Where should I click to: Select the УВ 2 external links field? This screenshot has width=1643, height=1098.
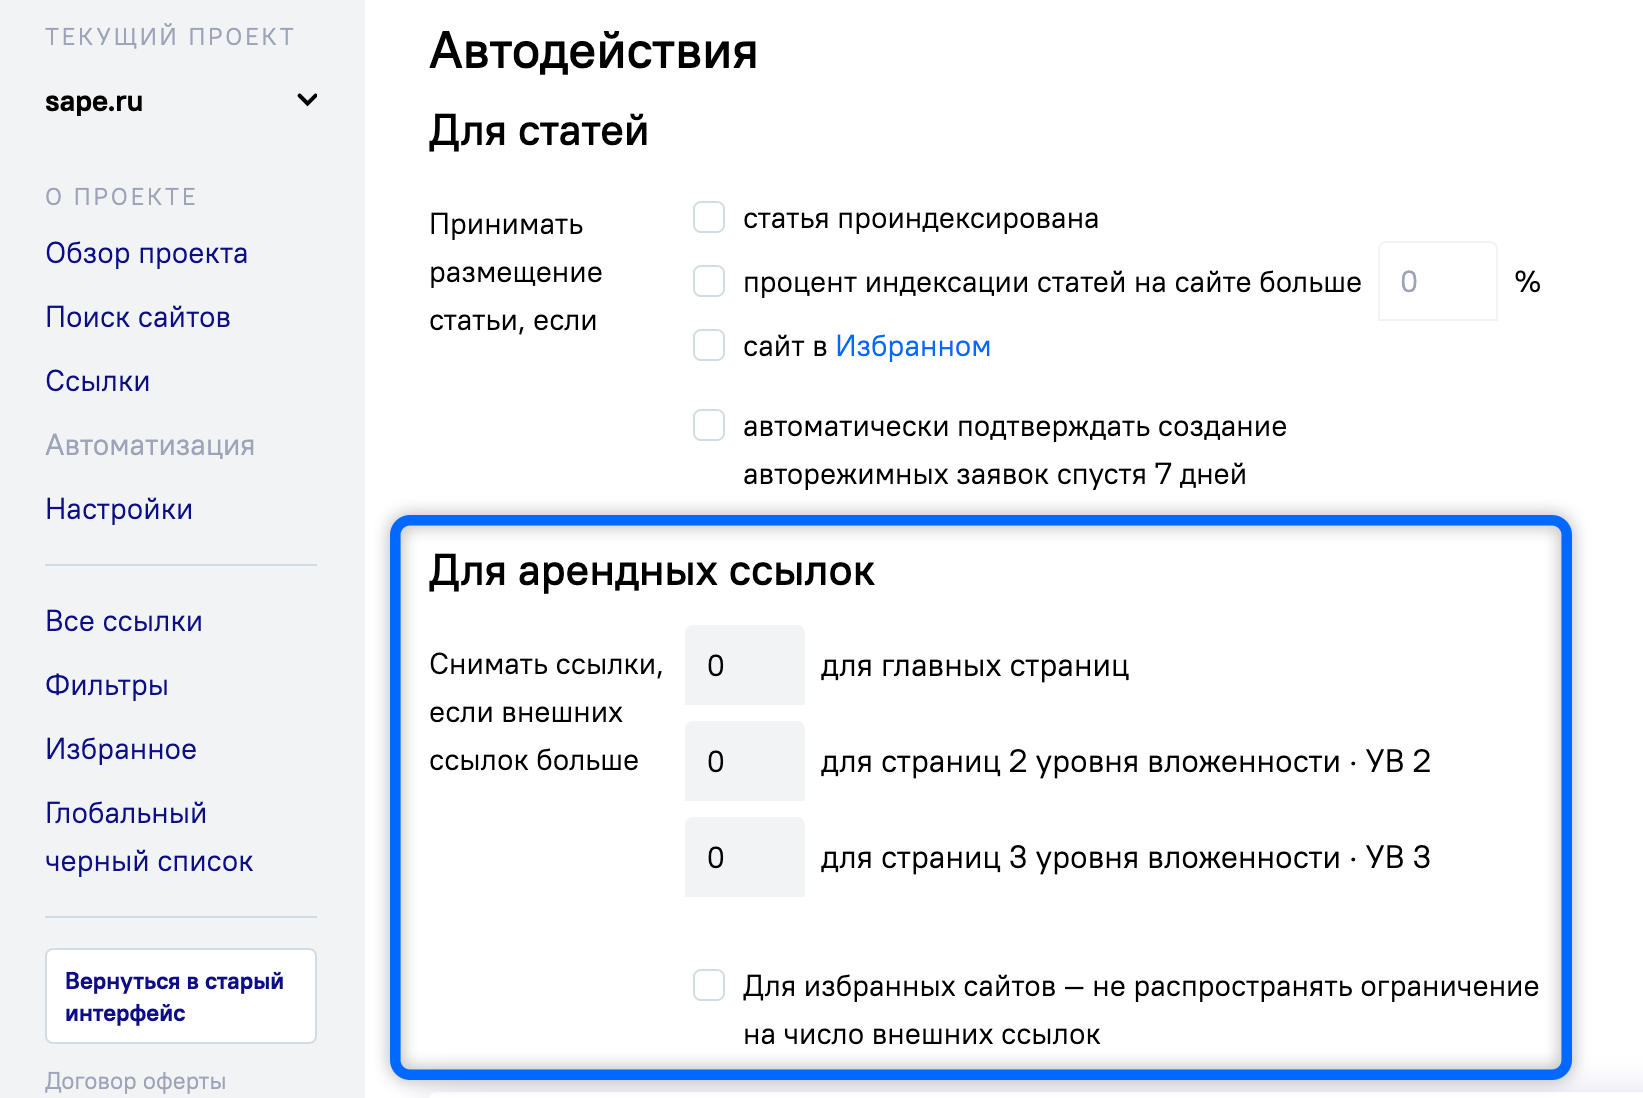click(x=745, y=761)
